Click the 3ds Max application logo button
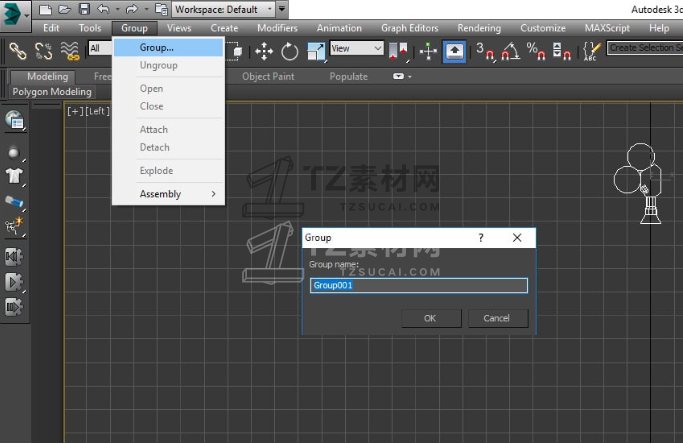683x444 pixels. [14, 15]
